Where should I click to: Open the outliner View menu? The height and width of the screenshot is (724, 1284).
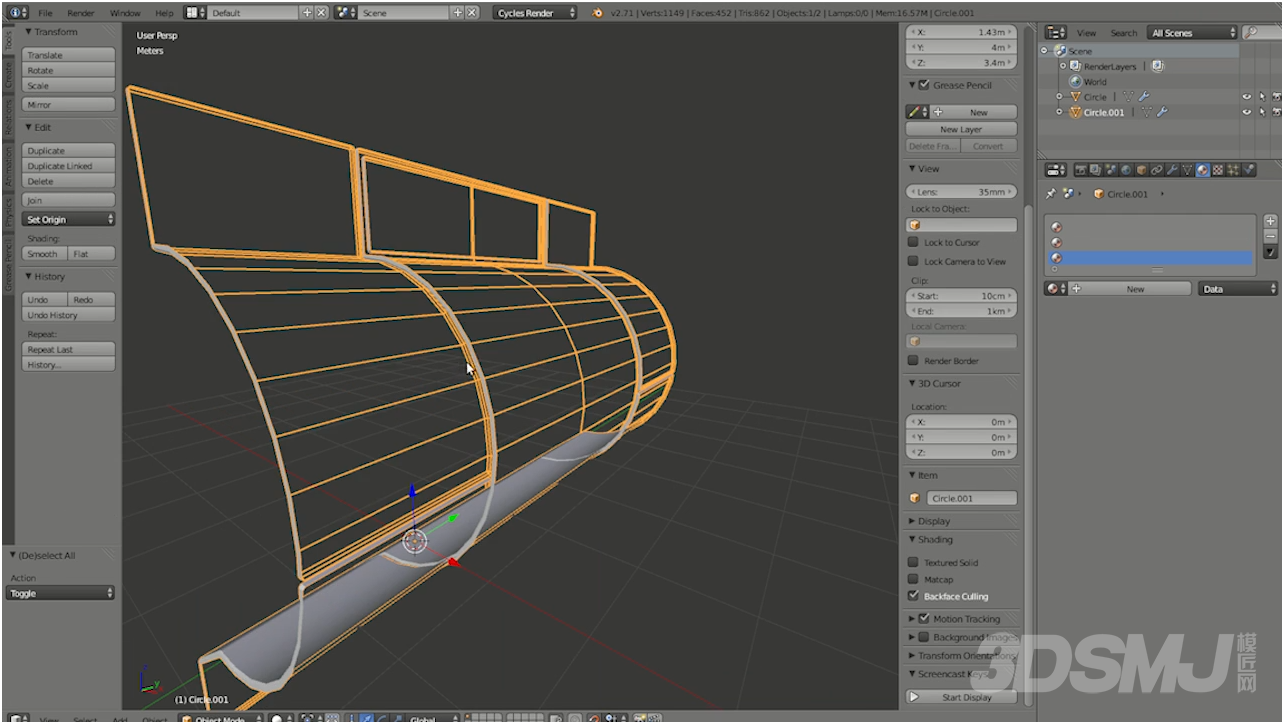(x=1086, y=33)
